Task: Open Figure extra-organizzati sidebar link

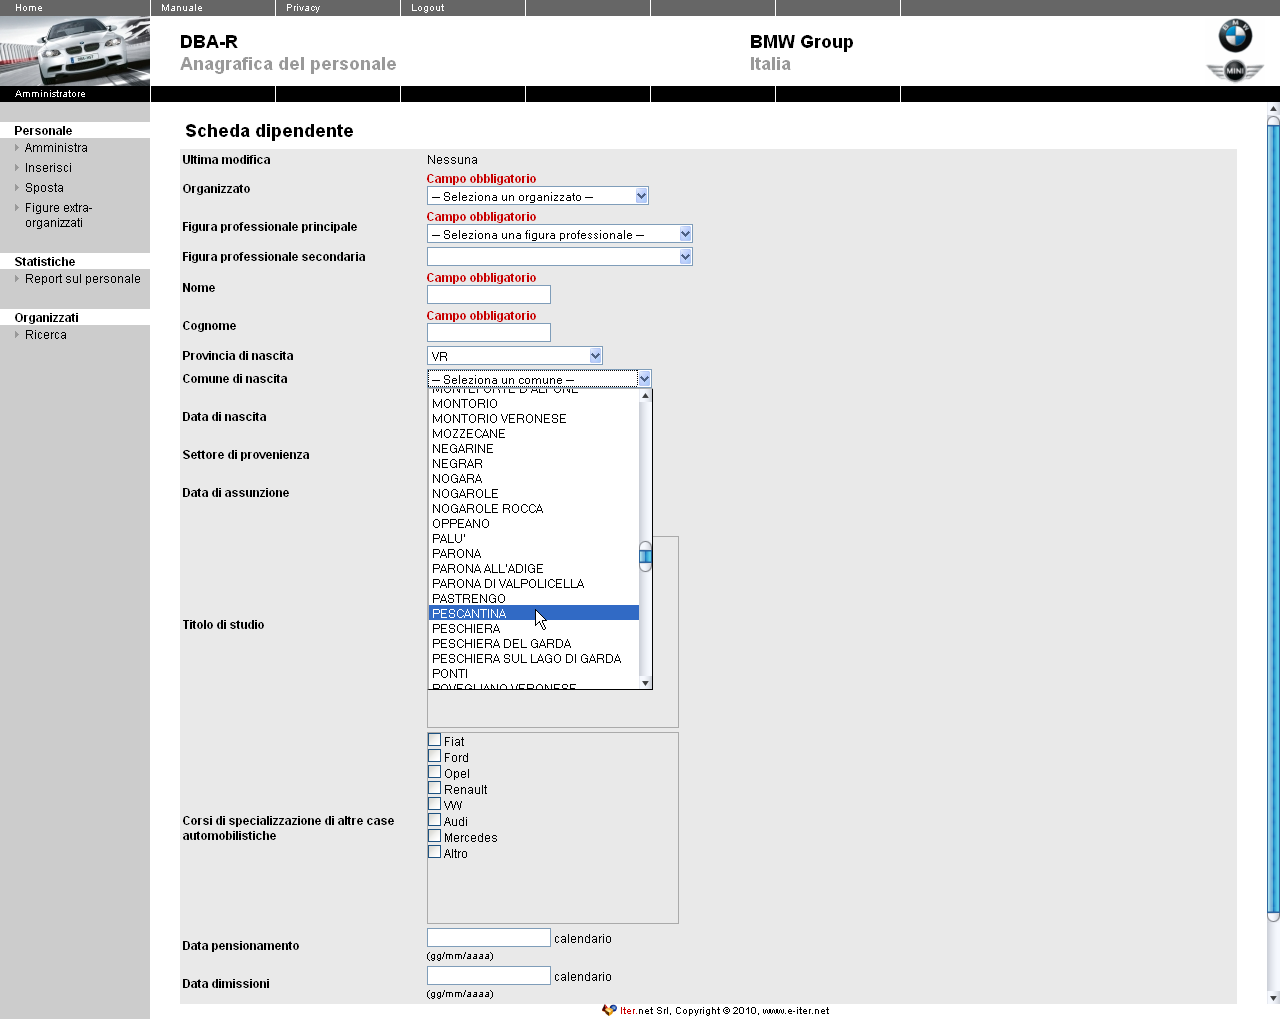Action: click(x=58, y=215)
